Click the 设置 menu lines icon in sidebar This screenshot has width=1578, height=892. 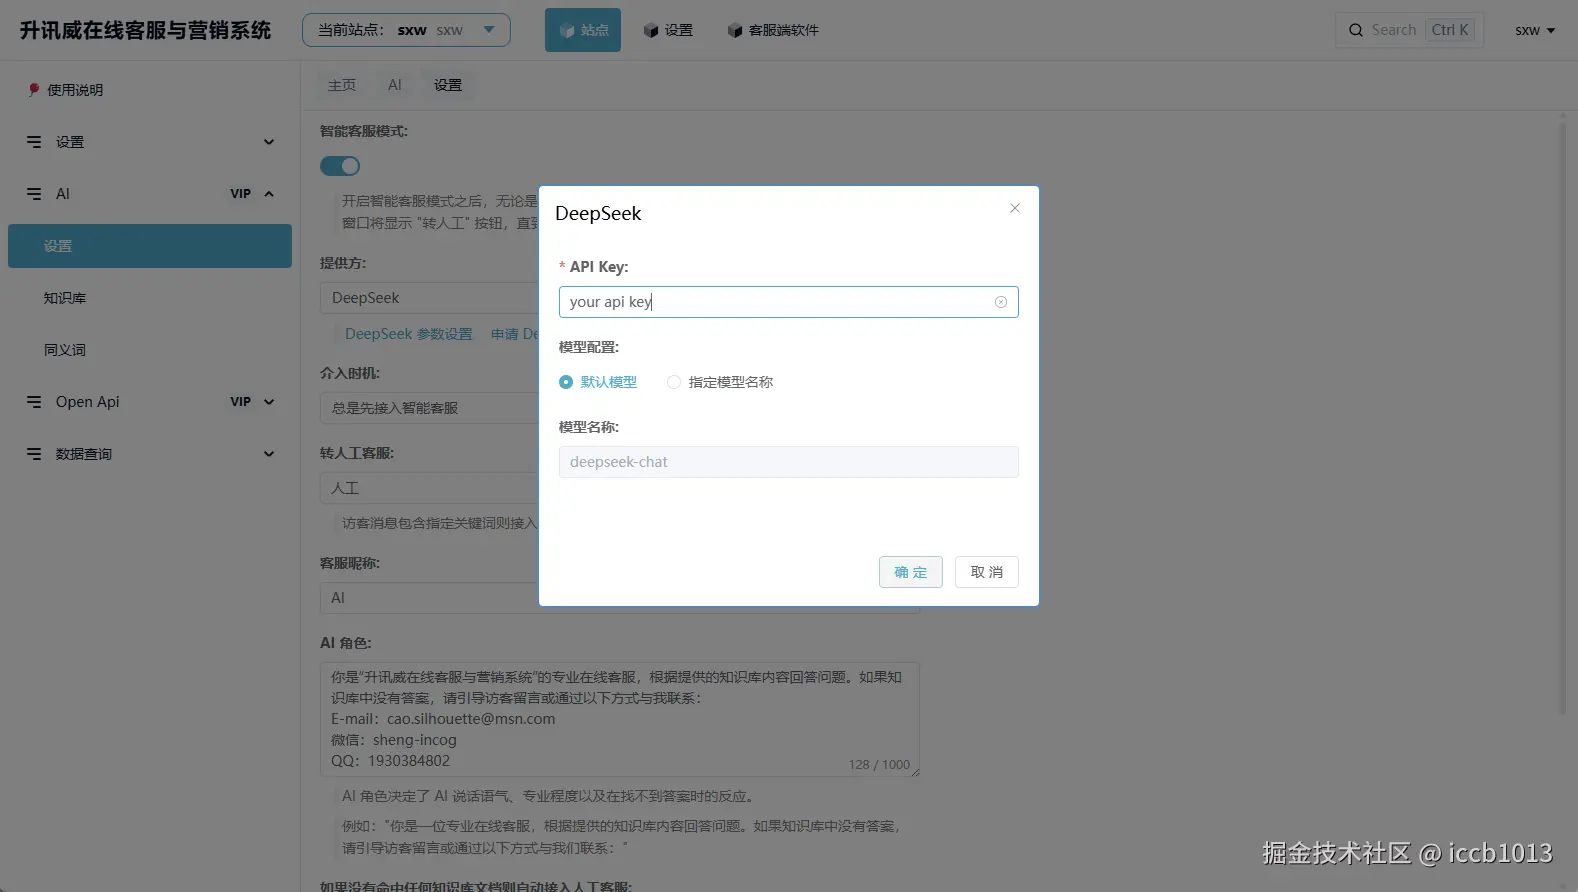click(34, 142)
